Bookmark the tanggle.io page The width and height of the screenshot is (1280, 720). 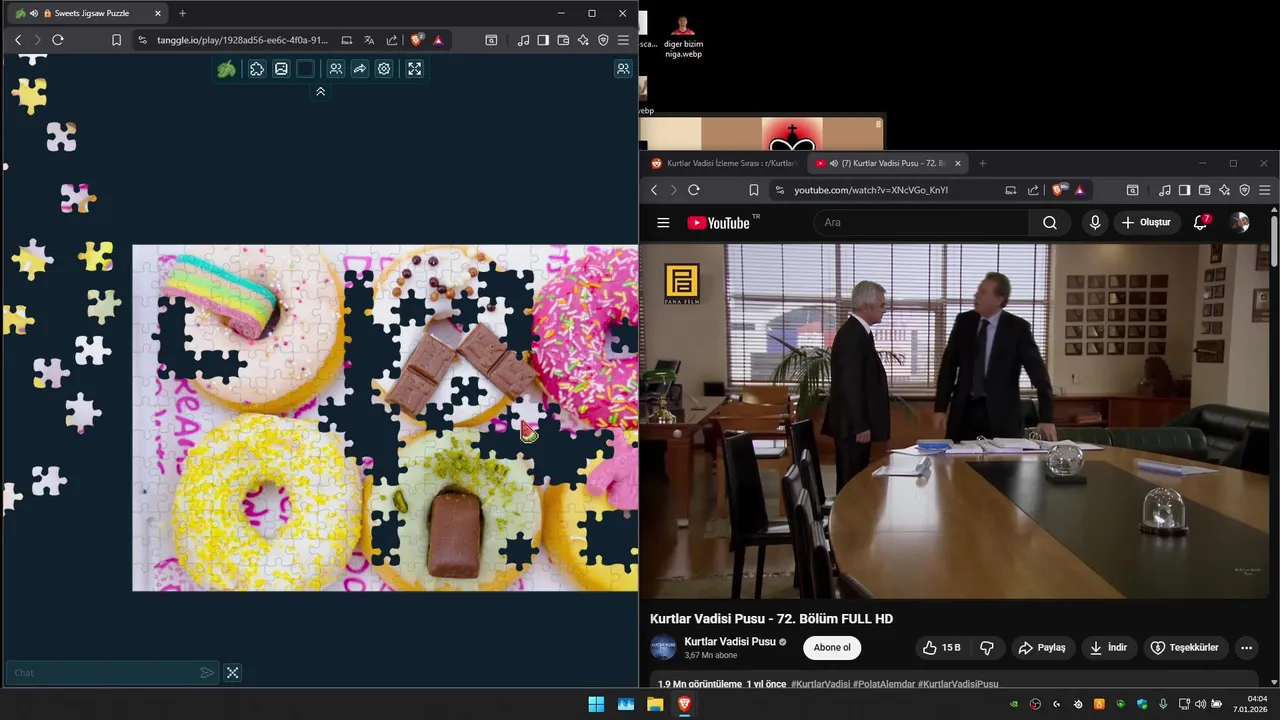116,40
